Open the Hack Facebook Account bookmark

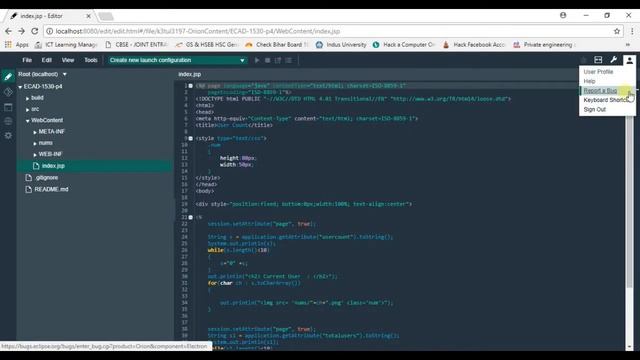[x=474, y=44]
